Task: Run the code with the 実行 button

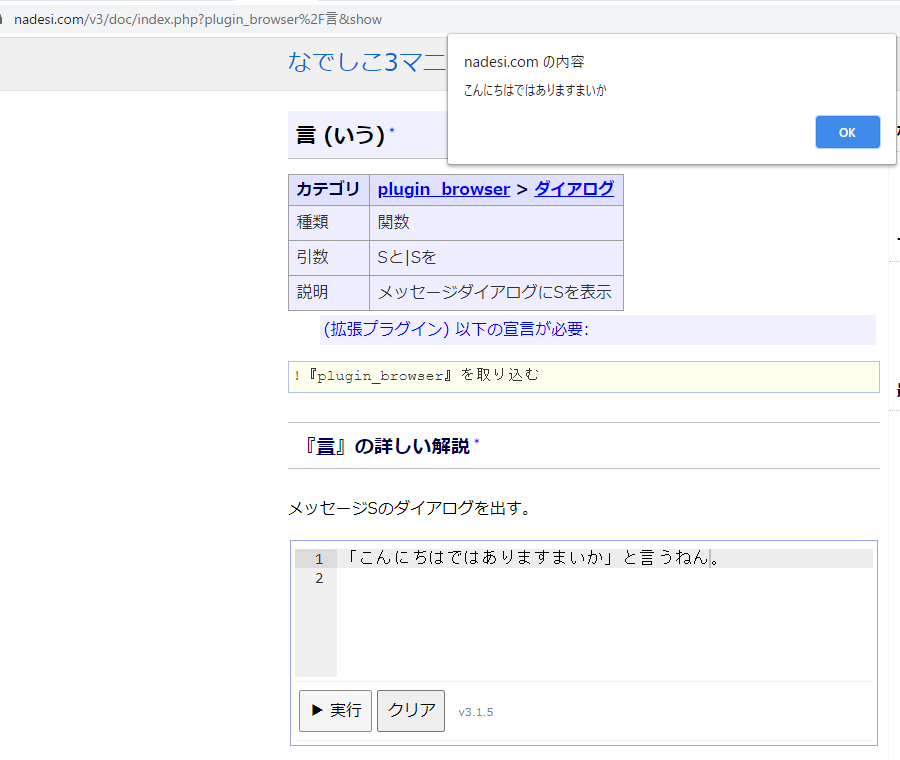Action: pos(336,711)
